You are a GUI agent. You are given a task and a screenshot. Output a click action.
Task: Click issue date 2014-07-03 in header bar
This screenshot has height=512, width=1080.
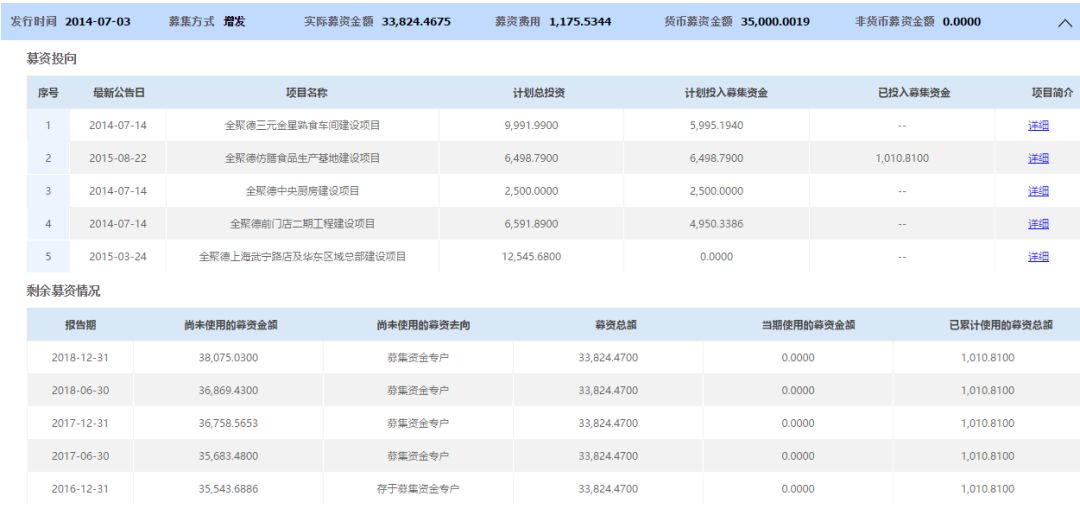click(x=98, y=22)
